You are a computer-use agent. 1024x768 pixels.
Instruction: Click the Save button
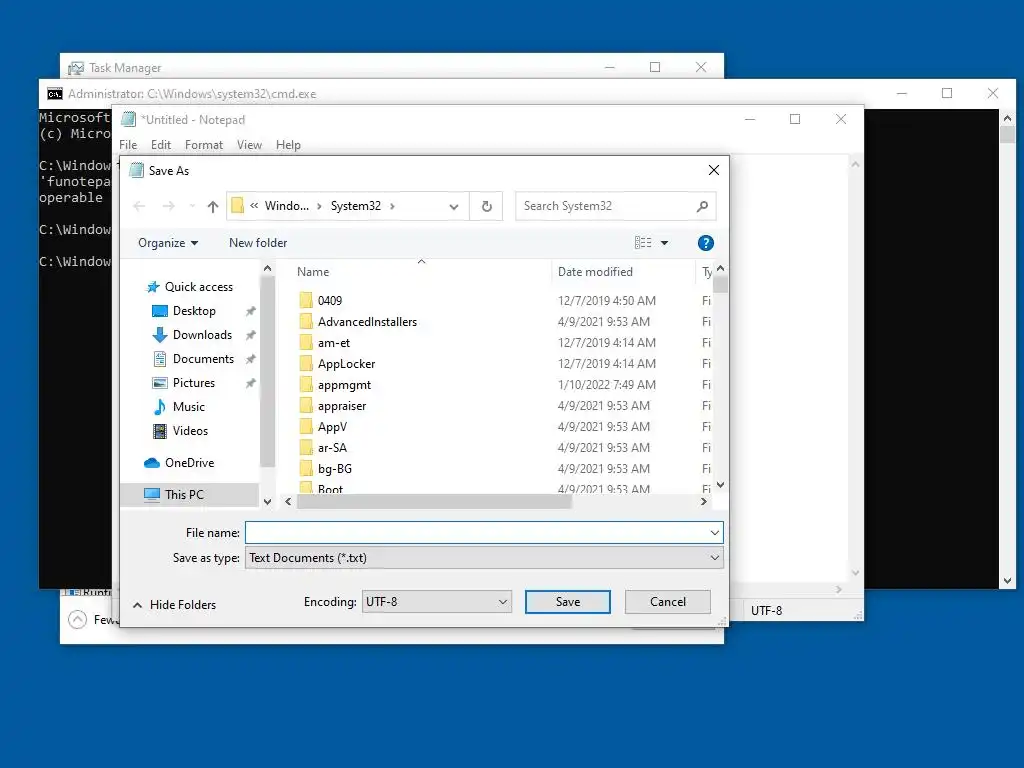click(x=568, y=601)
